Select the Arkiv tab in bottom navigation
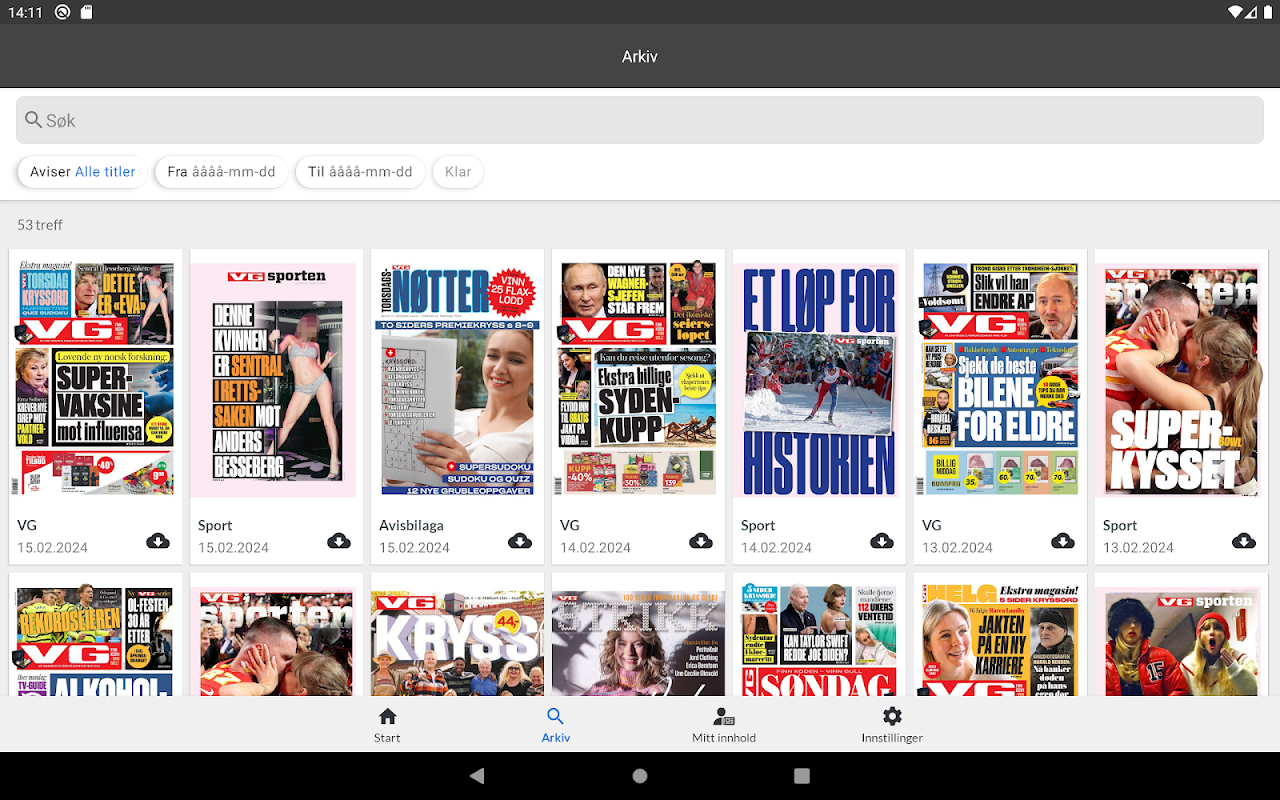 (556, 725)
